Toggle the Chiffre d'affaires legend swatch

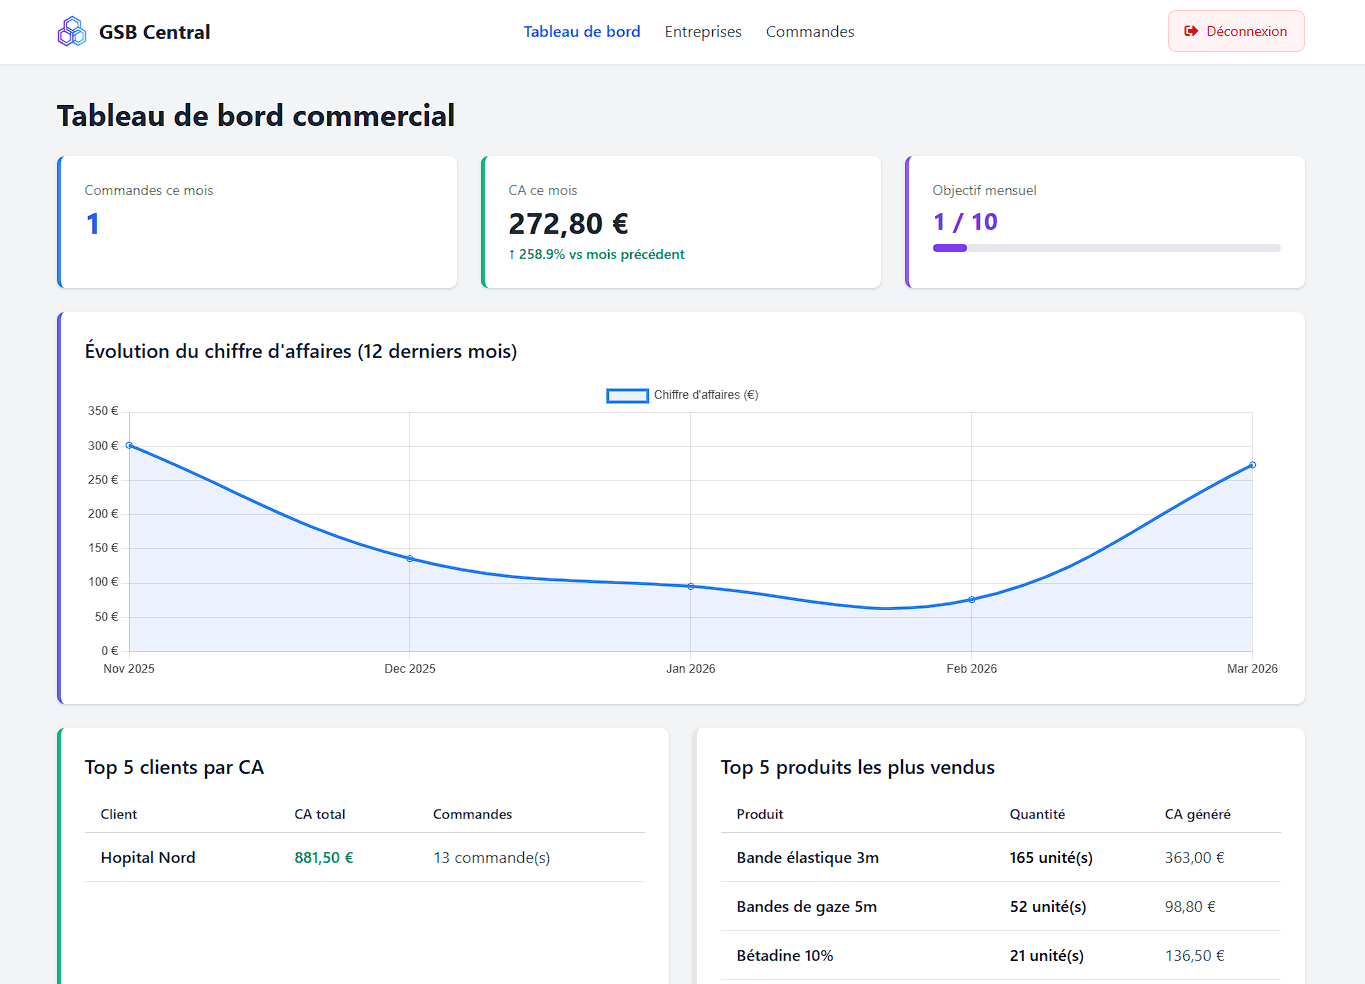pyautogui.click(x=627, y=396)
